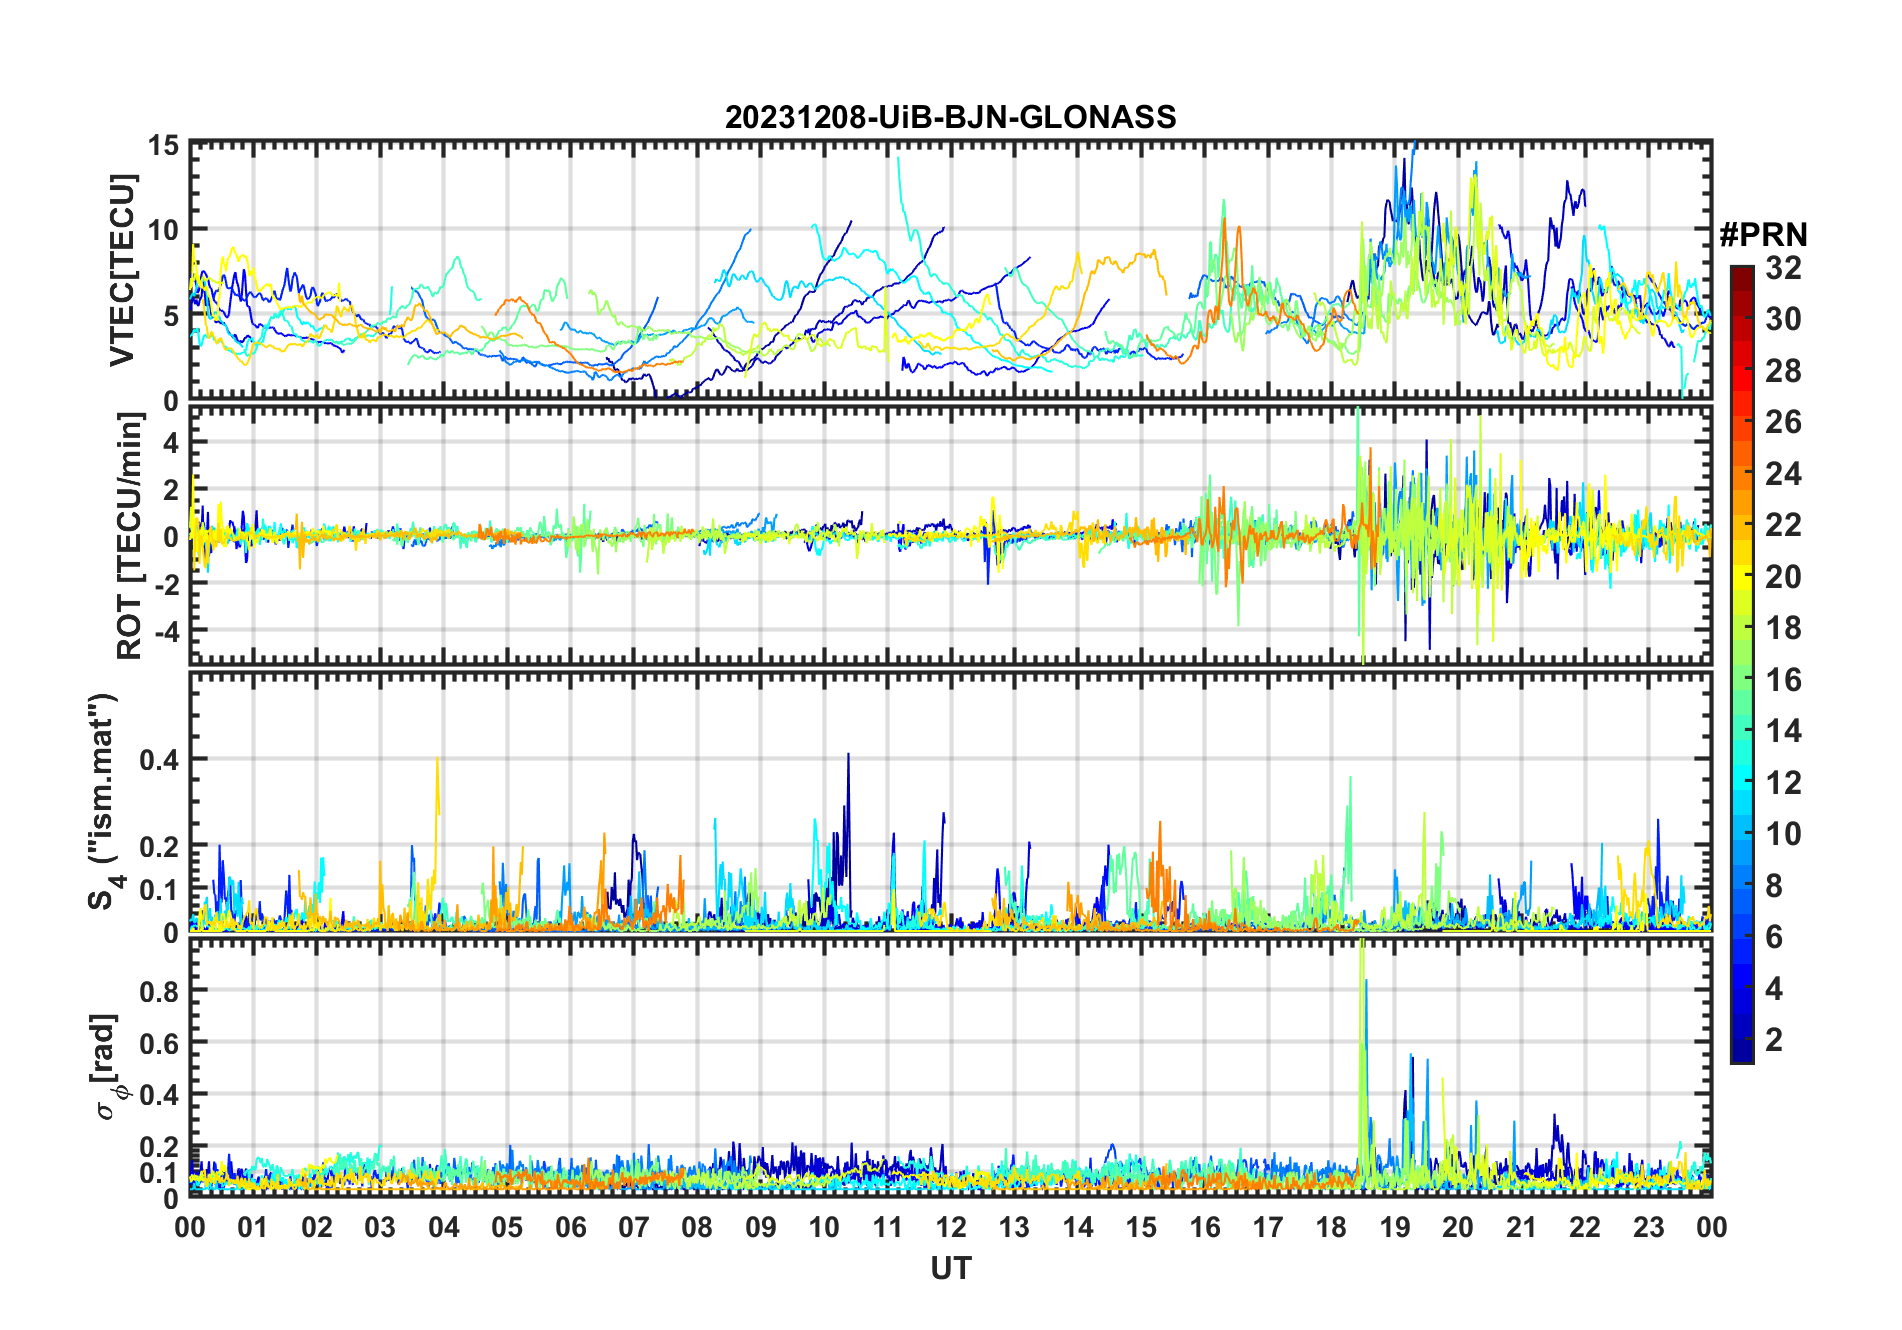Image resolution: width=1902 pixels, height=1330 pixels.
Task: Click VTEC y-axis tick label 15
Action: (163, 145)
